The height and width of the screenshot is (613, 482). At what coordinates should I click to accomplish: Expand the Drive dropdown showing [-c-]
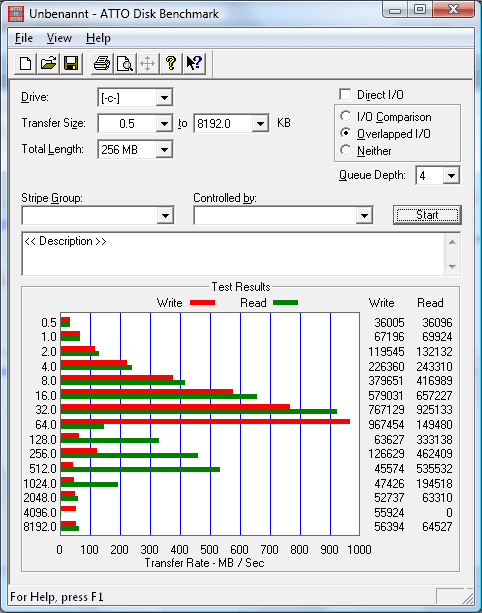click(164, 98)
